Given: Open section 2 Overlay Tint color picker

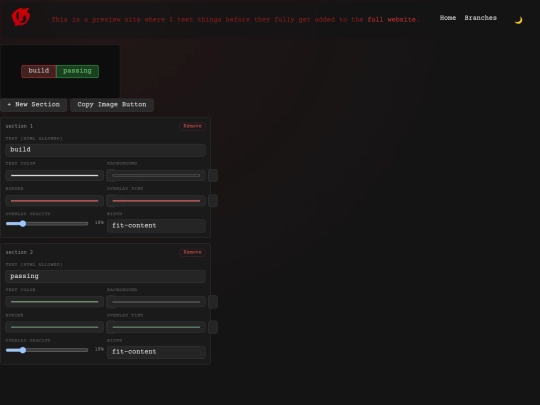Looking at the screenshot, I should (x=156, y=327).
